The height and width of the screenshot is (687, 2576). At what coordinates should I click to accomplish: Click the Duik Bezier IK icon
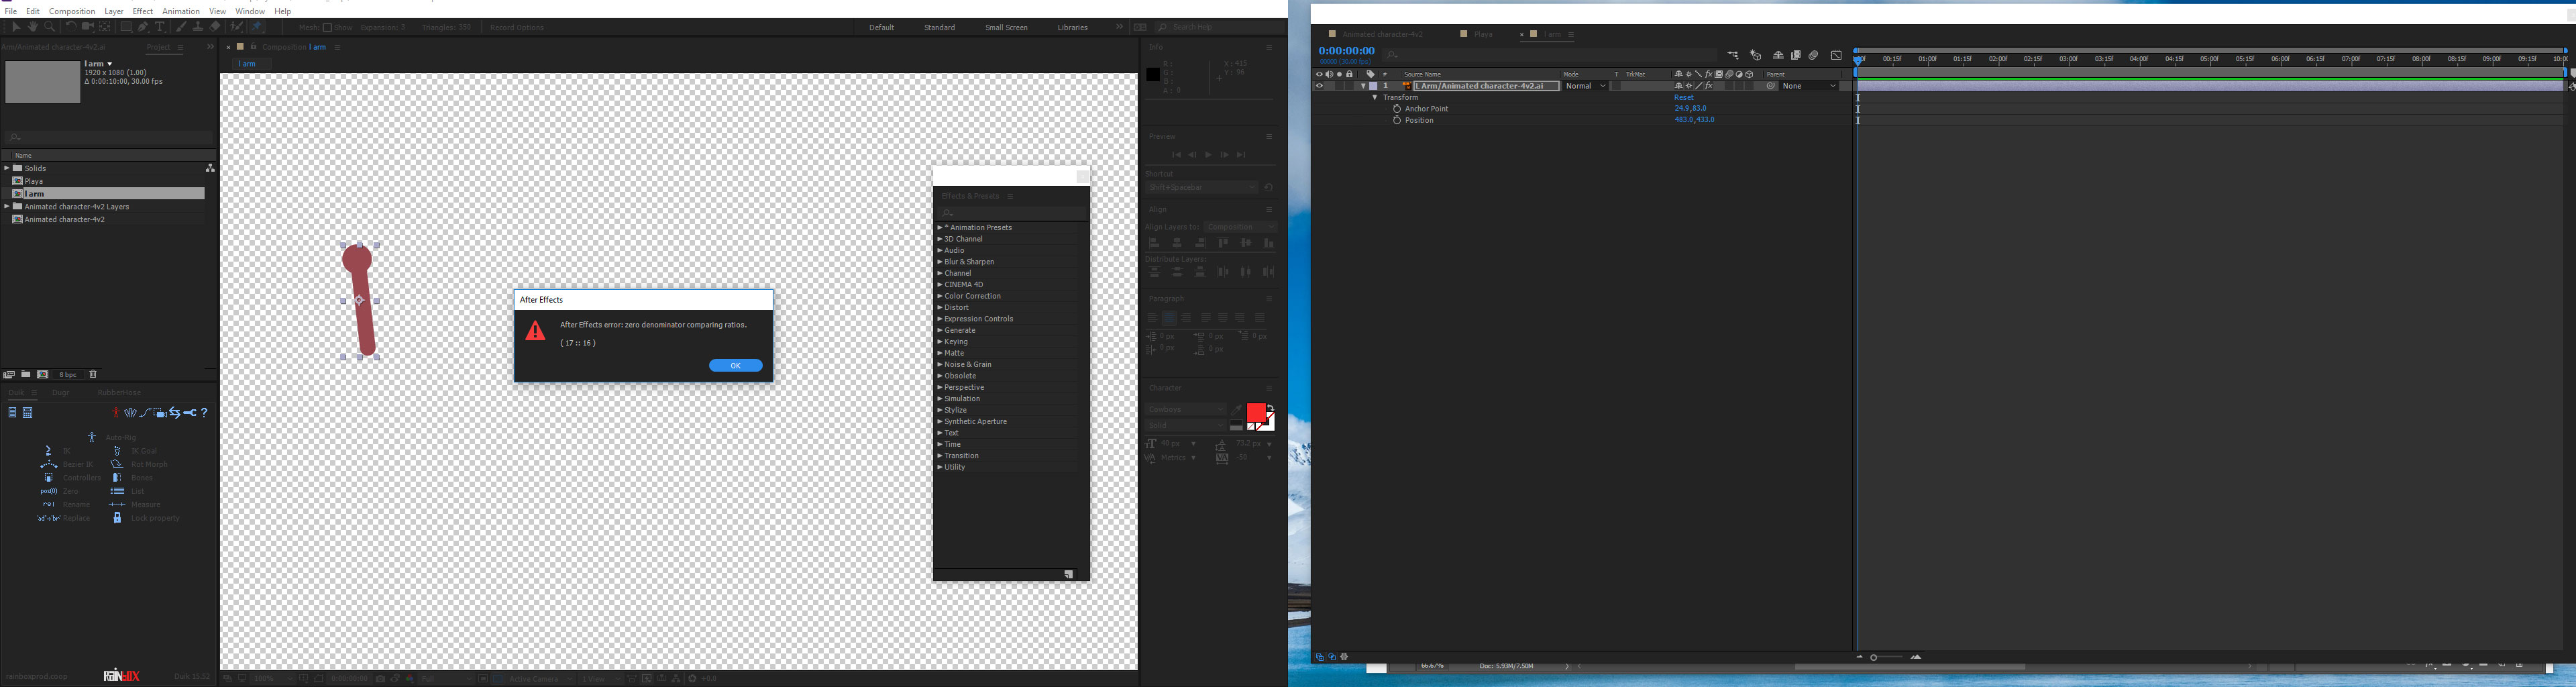point(49,464)
